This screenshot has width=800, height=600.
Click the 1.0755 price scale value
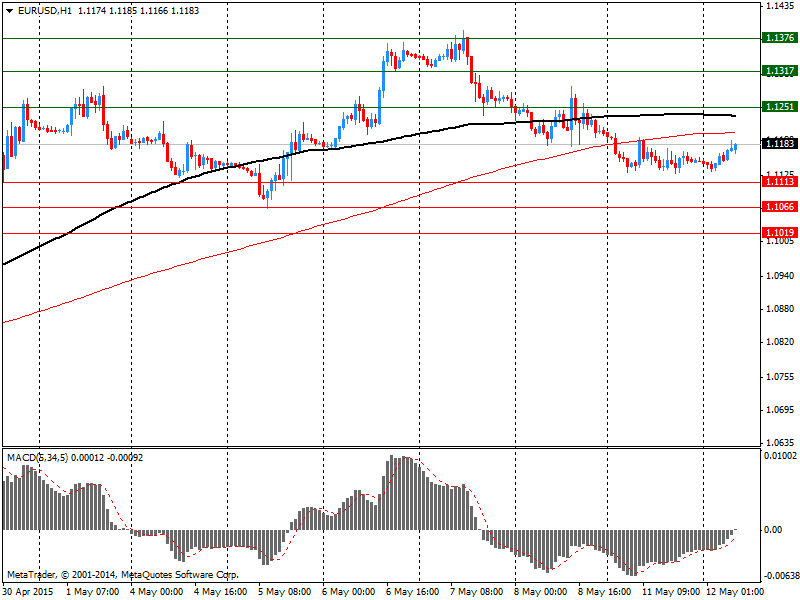pos(781,377)
